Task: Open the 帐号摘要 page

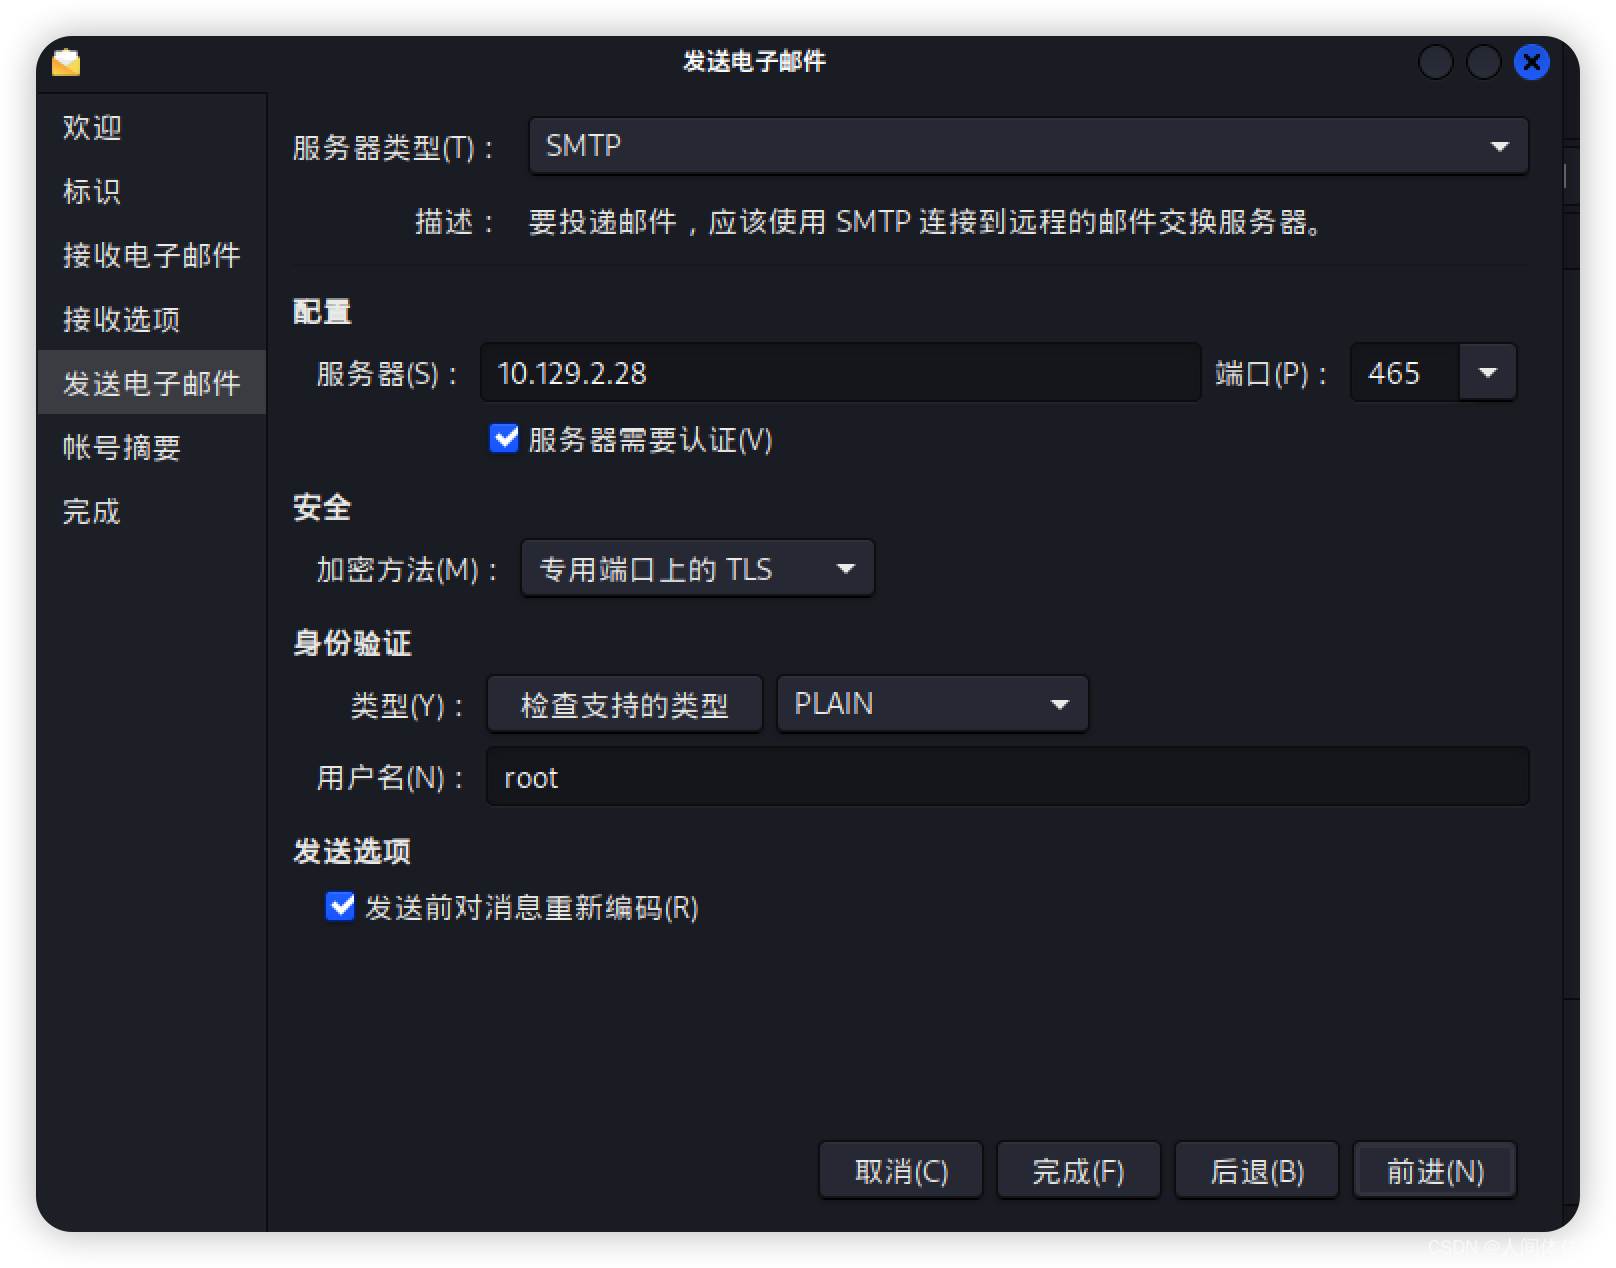Action: 120,447
